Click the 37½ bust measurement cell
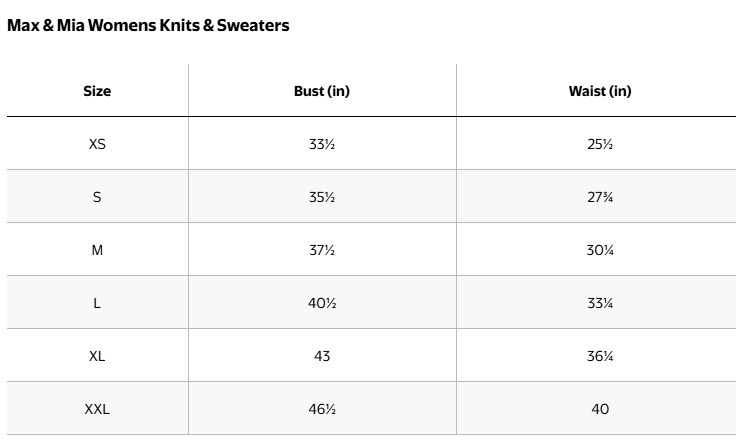The width and height of the screenshot is (736, 447). click(x=322, y=250)
